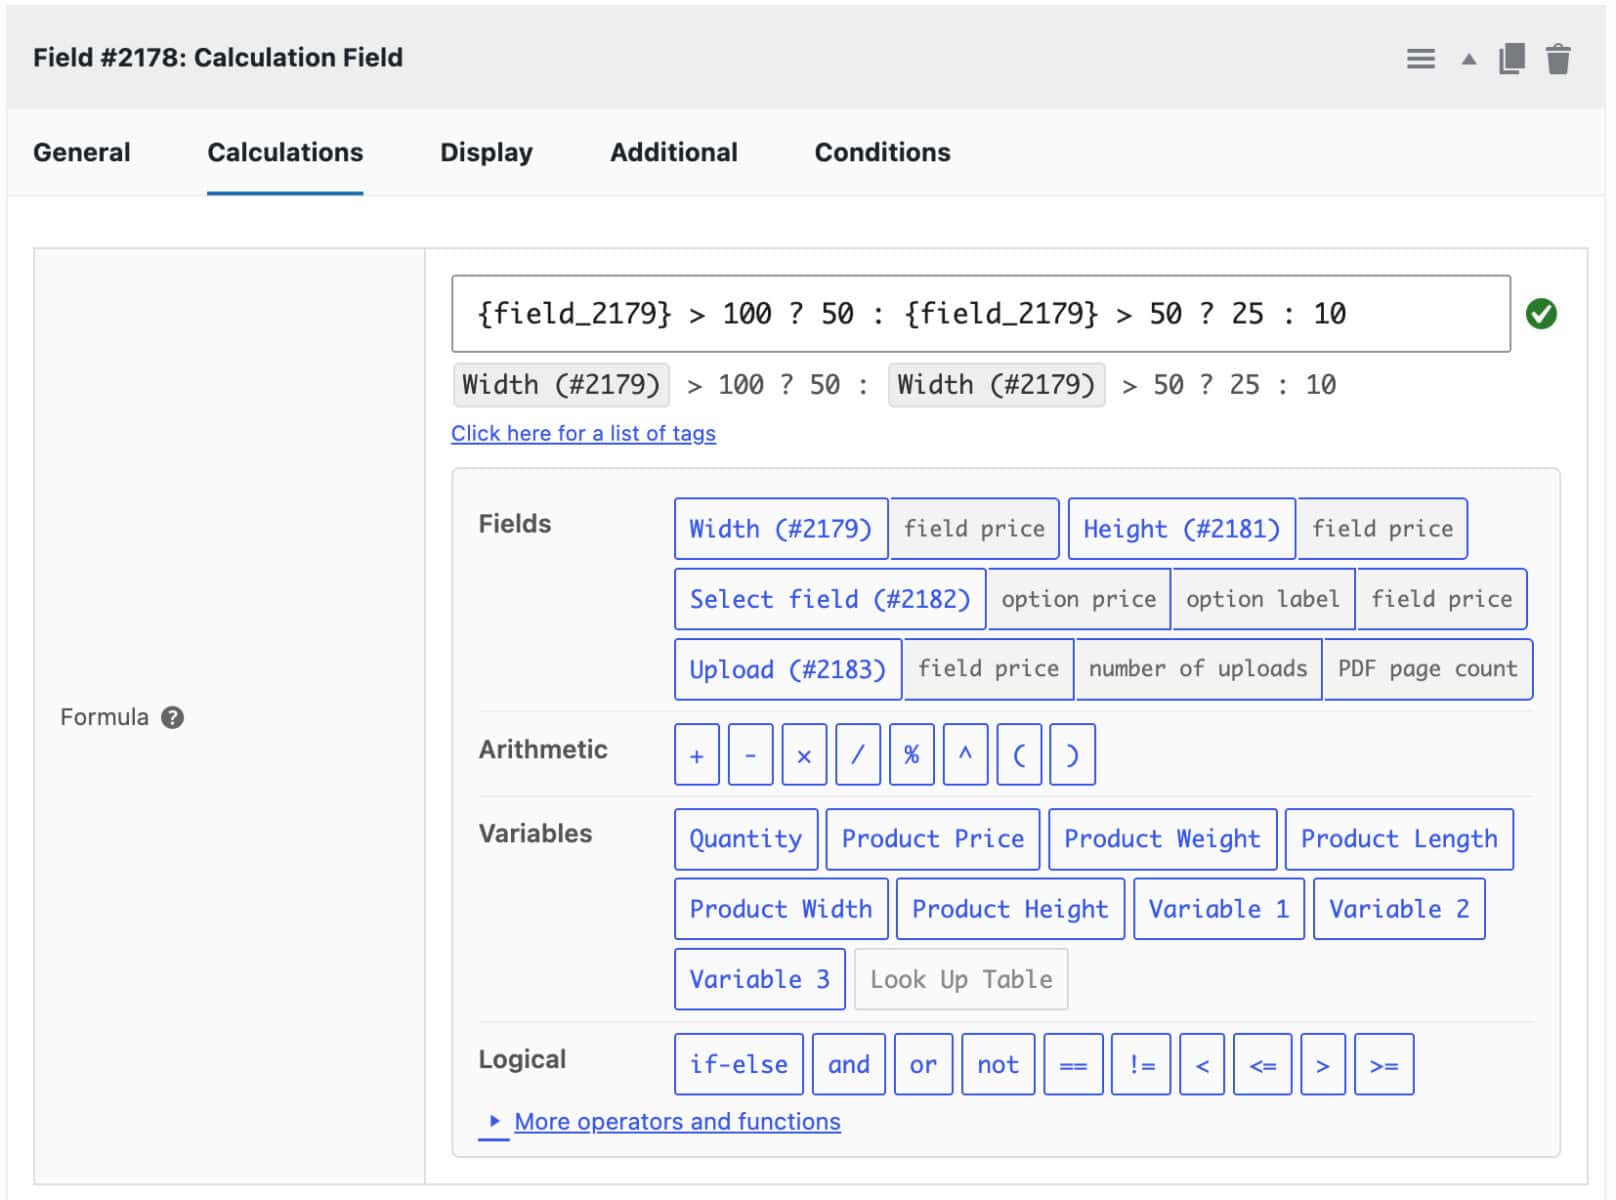Open the Display tab

point(486,152)
